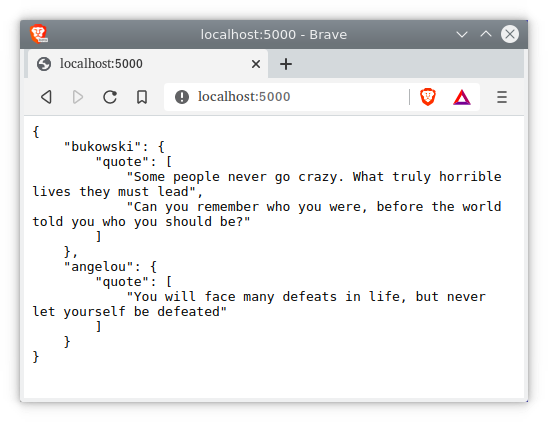Image resolution: width=548 pixels, height=422 pixels.
Task: Open the not-secure site info icon
Action: click(x=182, y=97)
